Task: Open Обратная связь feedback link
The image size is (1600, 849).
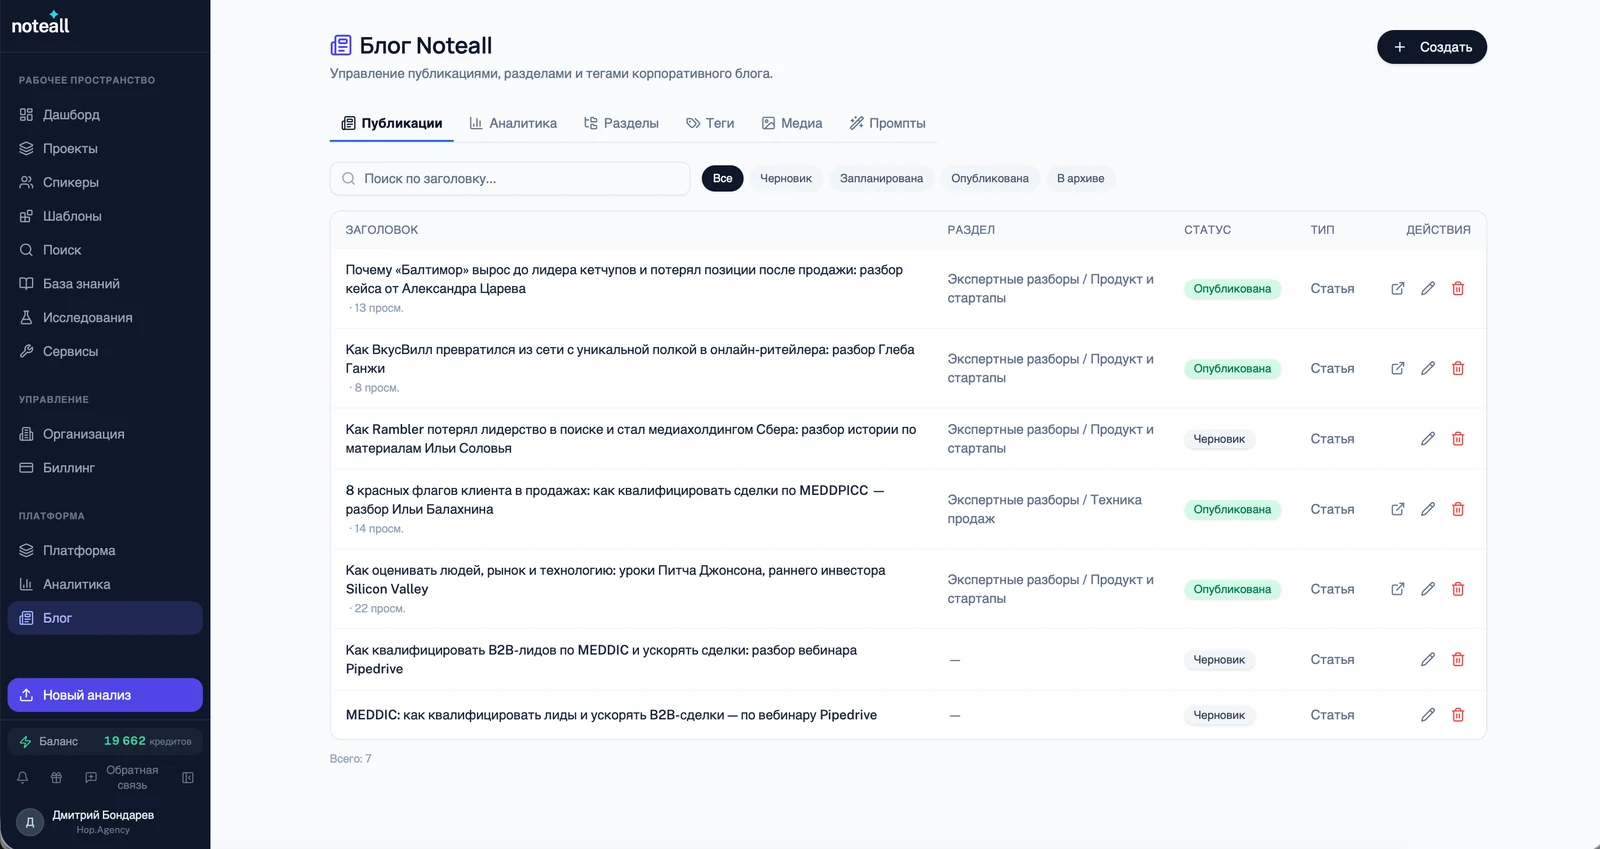Action: tap(122, 778)
